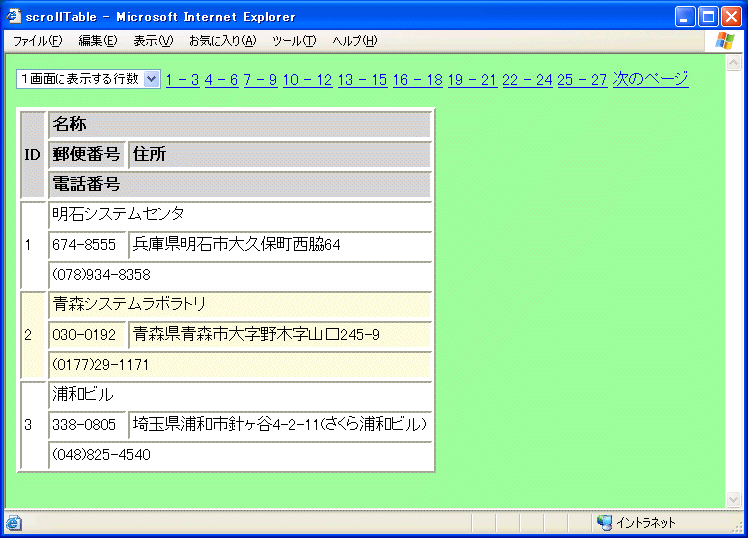
Task: Click ID cell of 明石システムセンタ row
Action: pyautogui.click(x=32, y=245)
